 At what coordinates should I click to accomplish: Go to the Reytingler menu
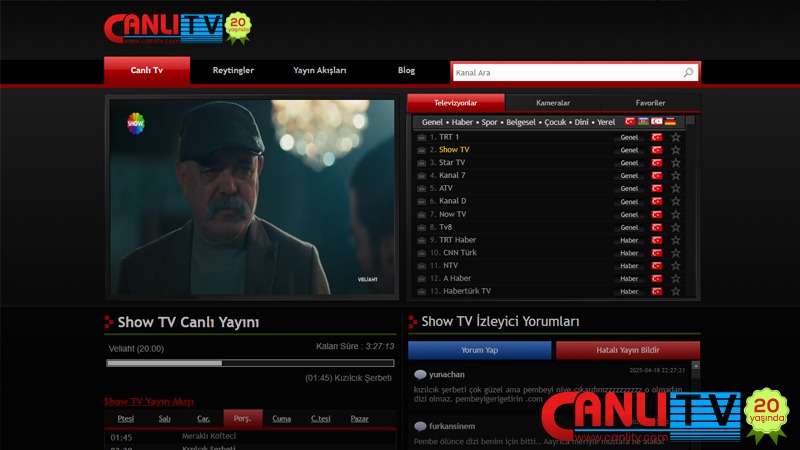click(x=233, y=70)
